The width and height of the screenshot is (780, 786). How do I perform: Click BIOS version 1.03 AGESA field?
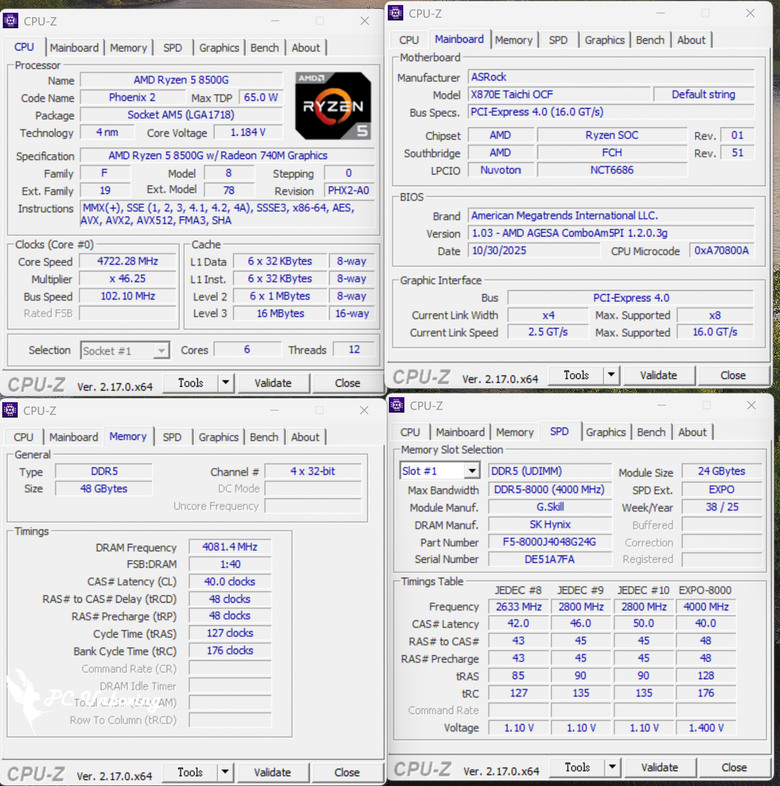tap(611, 233)
